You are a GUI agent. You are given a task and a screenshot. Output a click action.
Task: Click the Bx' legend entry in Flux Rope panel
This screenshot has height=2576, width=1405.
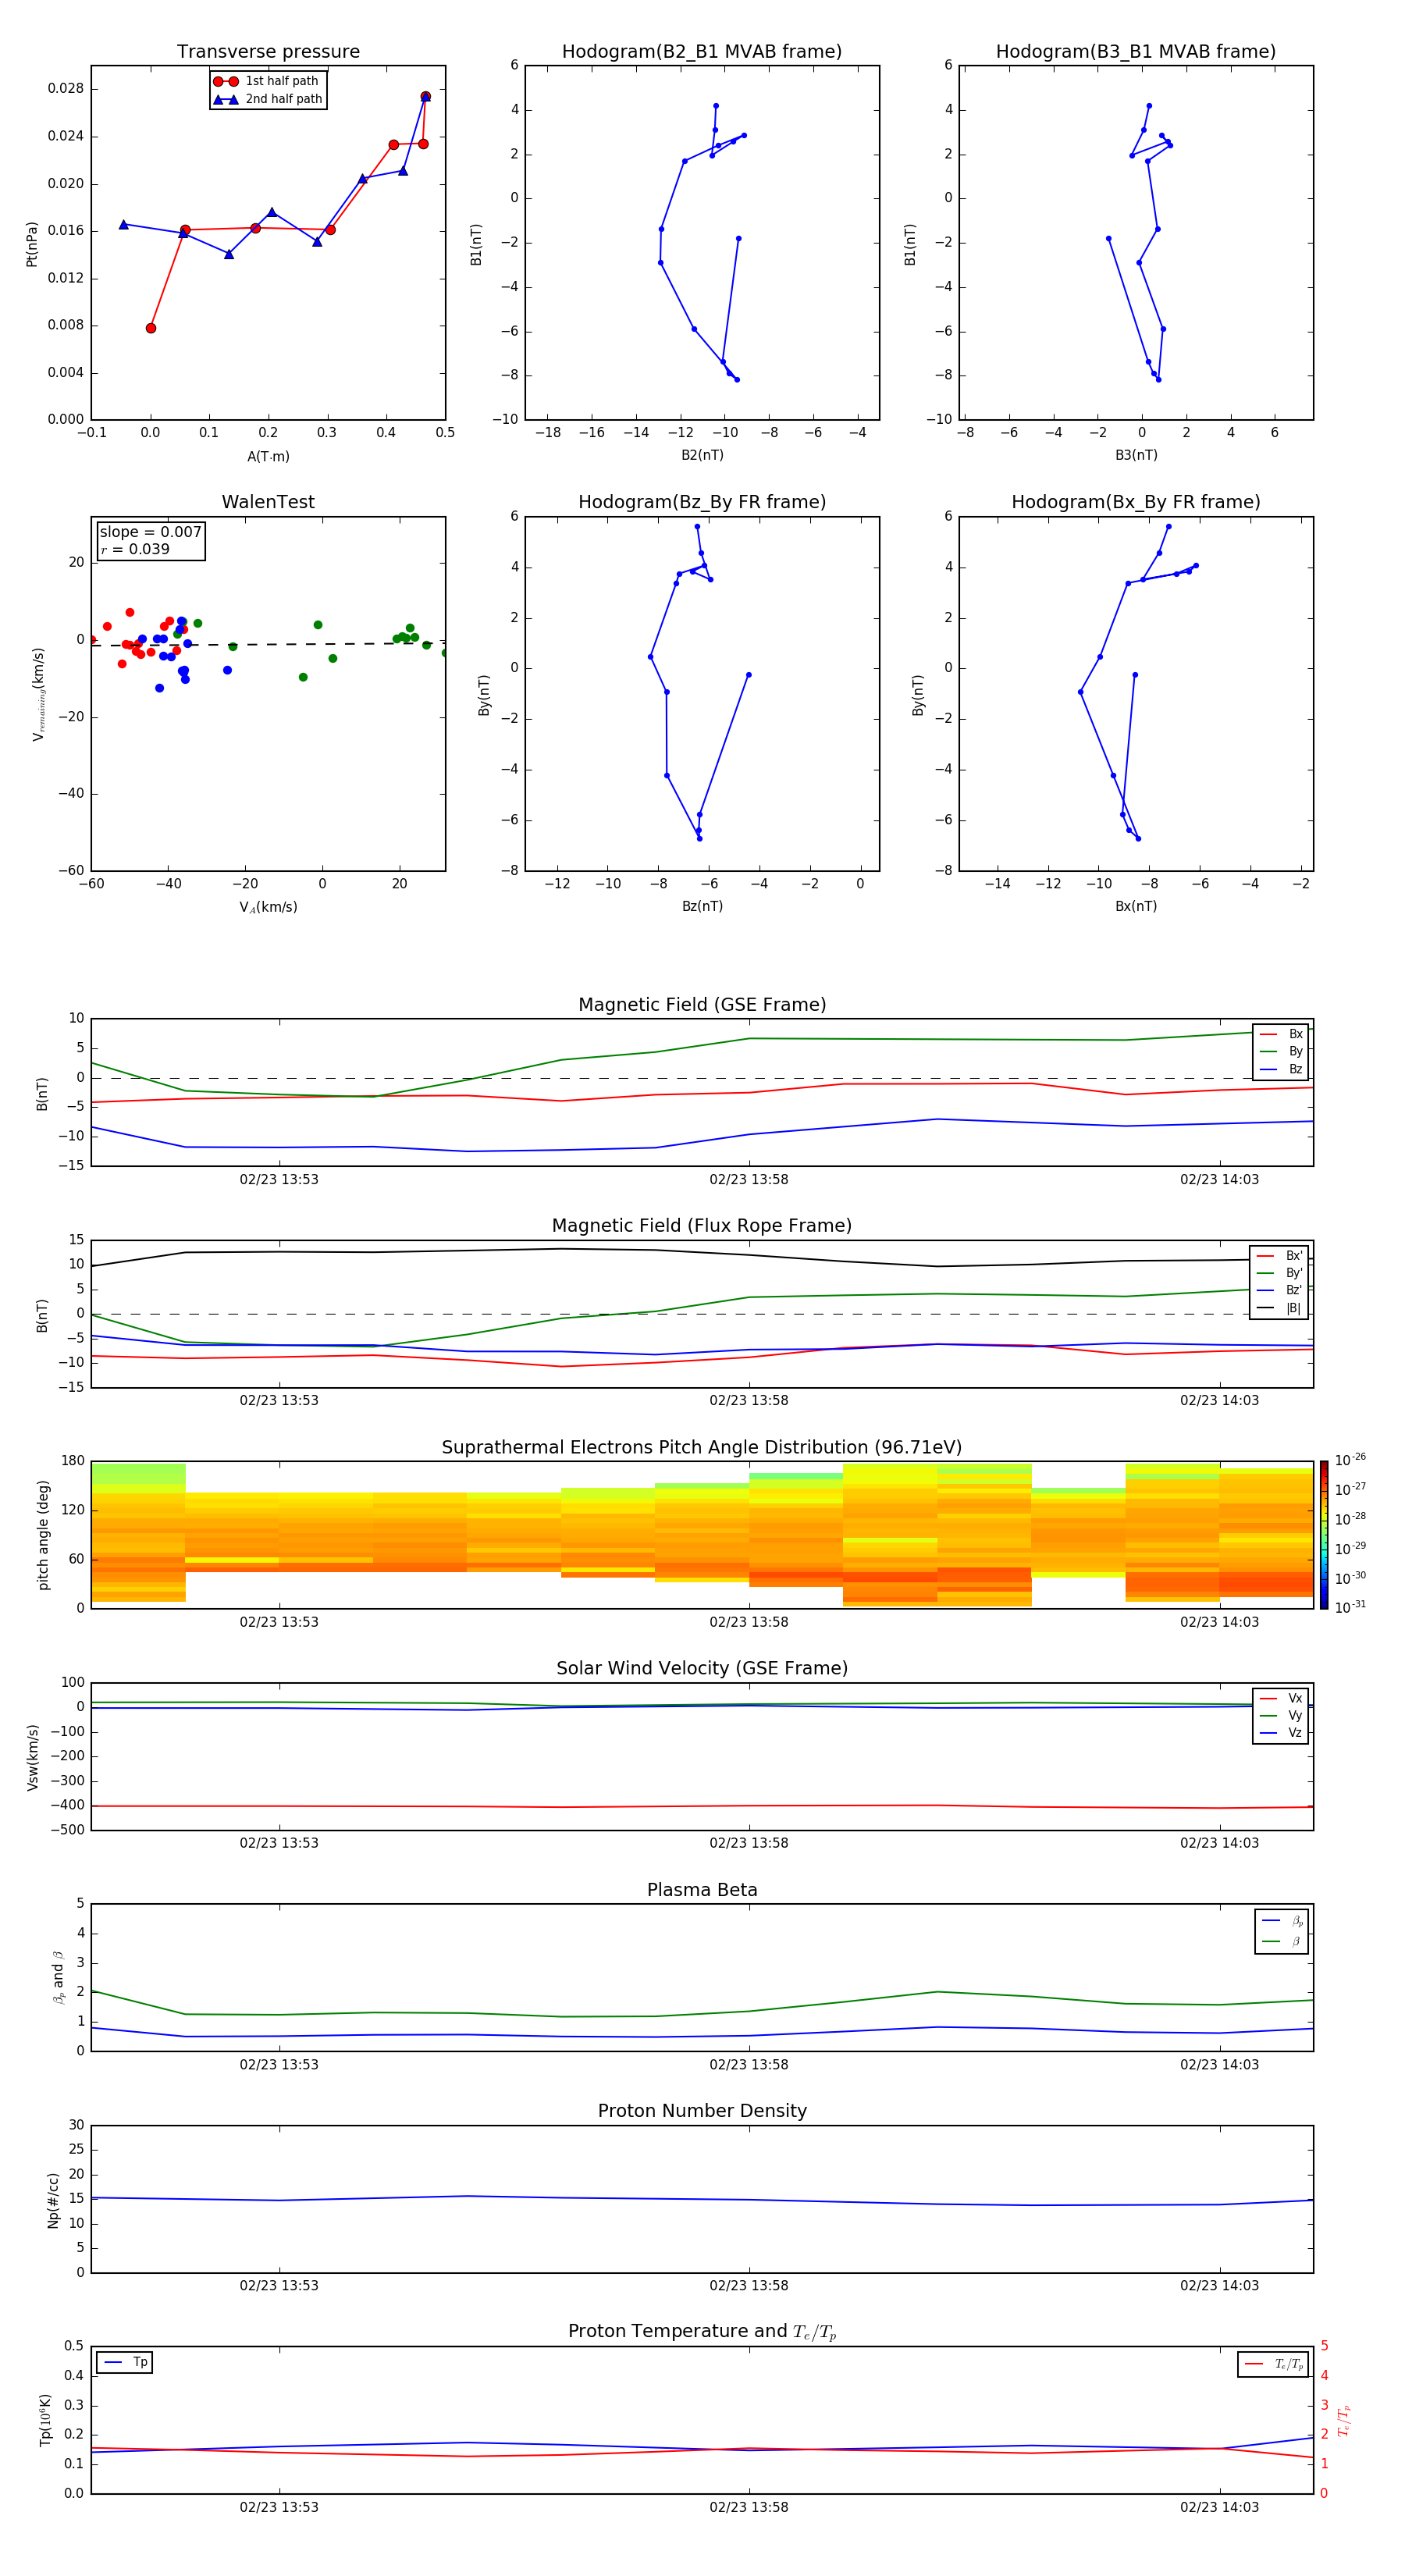[x=1280, y=1256]
